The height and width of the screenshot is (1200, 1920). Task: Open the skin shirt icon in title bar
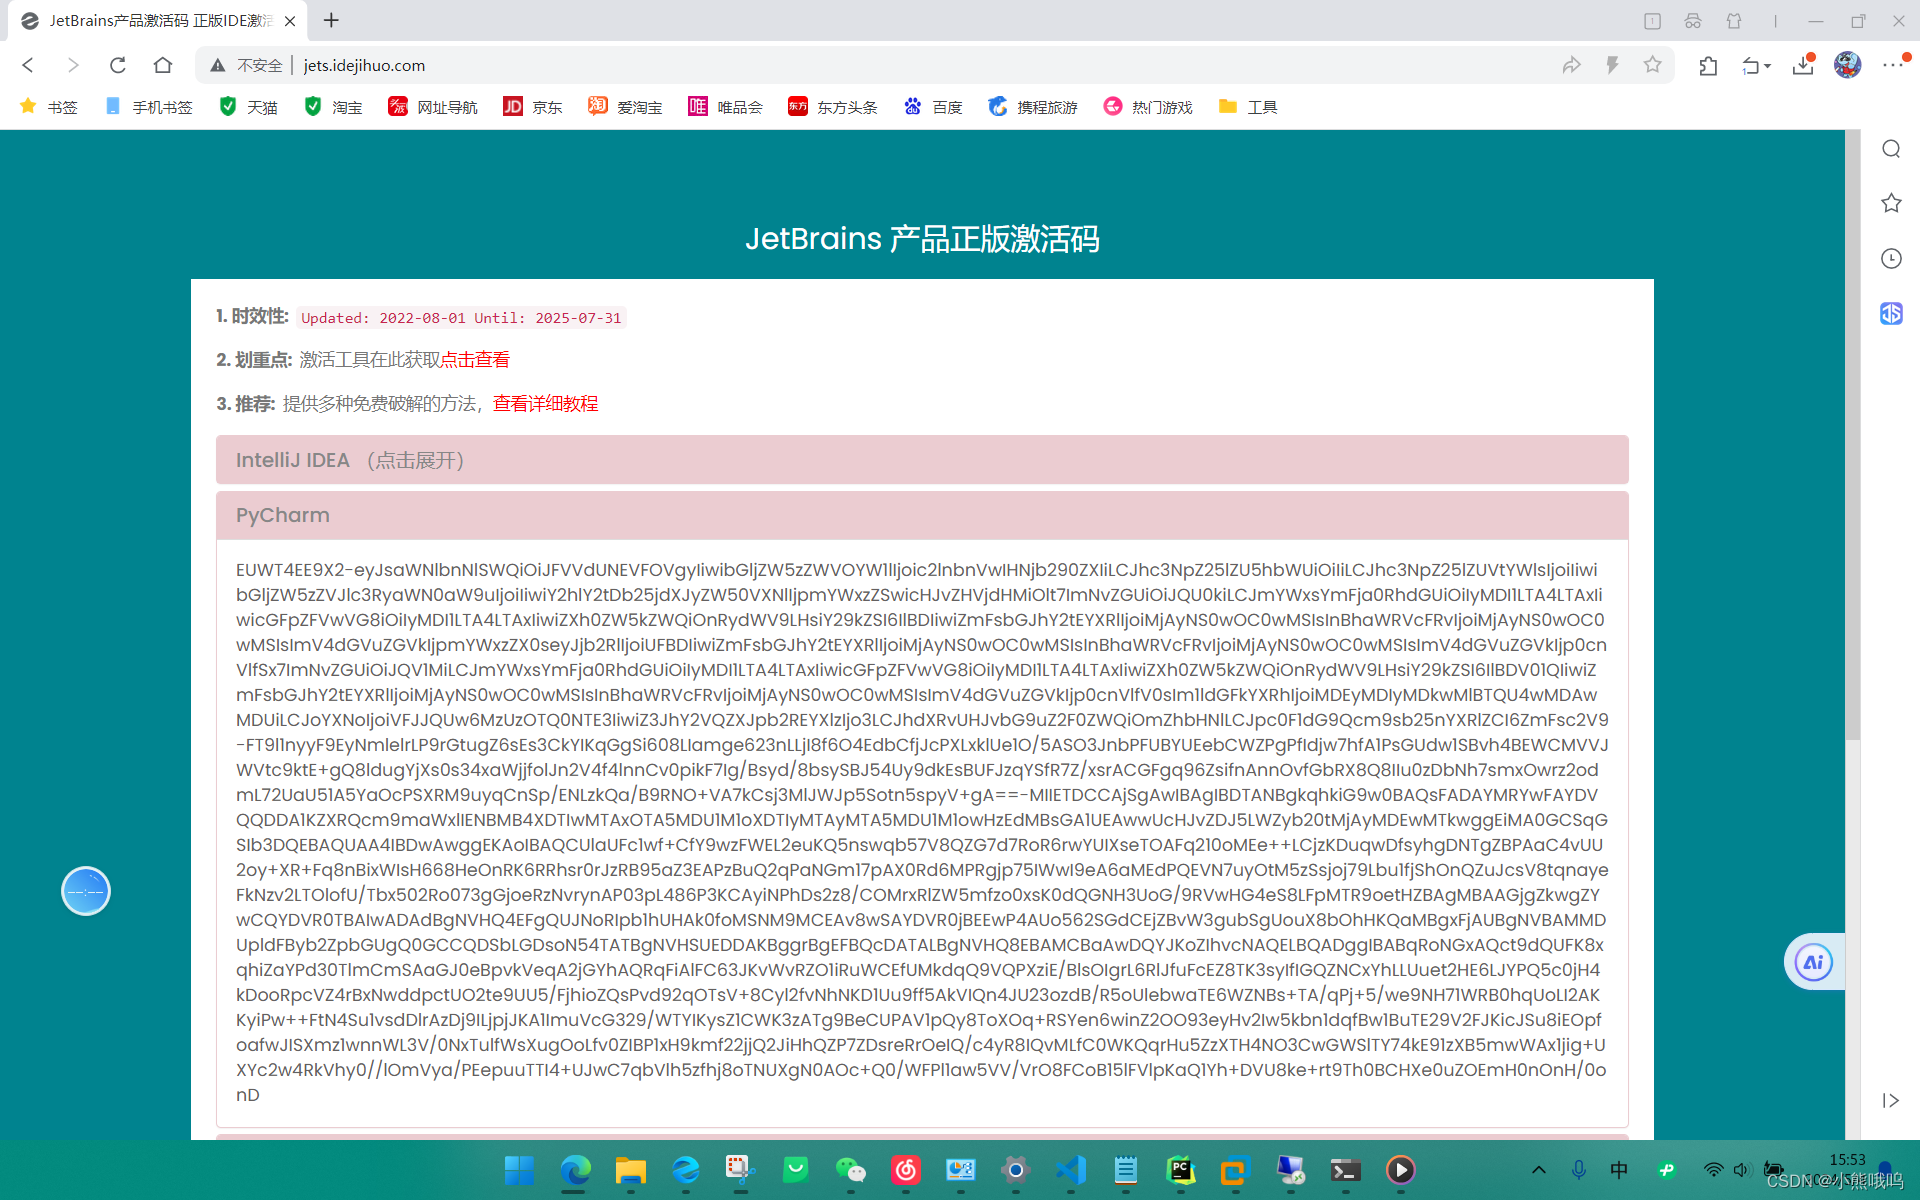(x=1734, y=21)
